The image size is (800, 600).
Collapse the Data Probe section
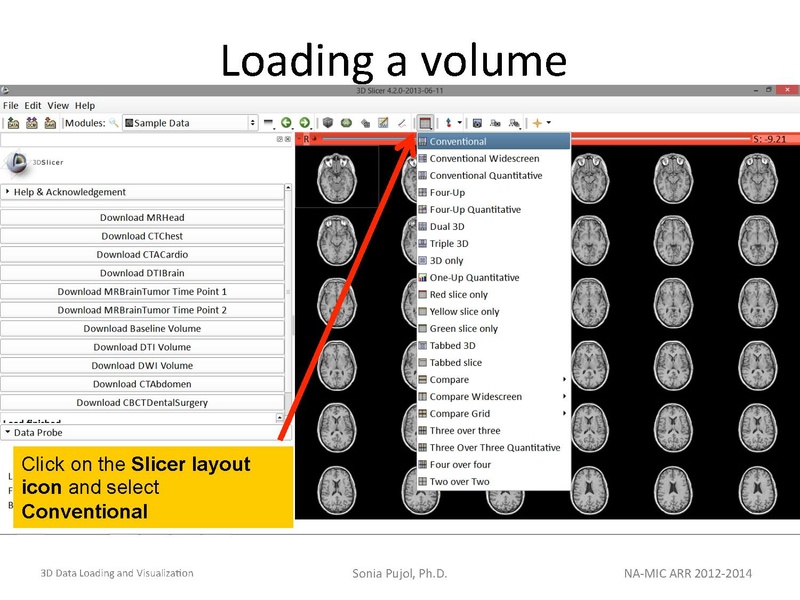pyautogui.click(x=145, y=433)
